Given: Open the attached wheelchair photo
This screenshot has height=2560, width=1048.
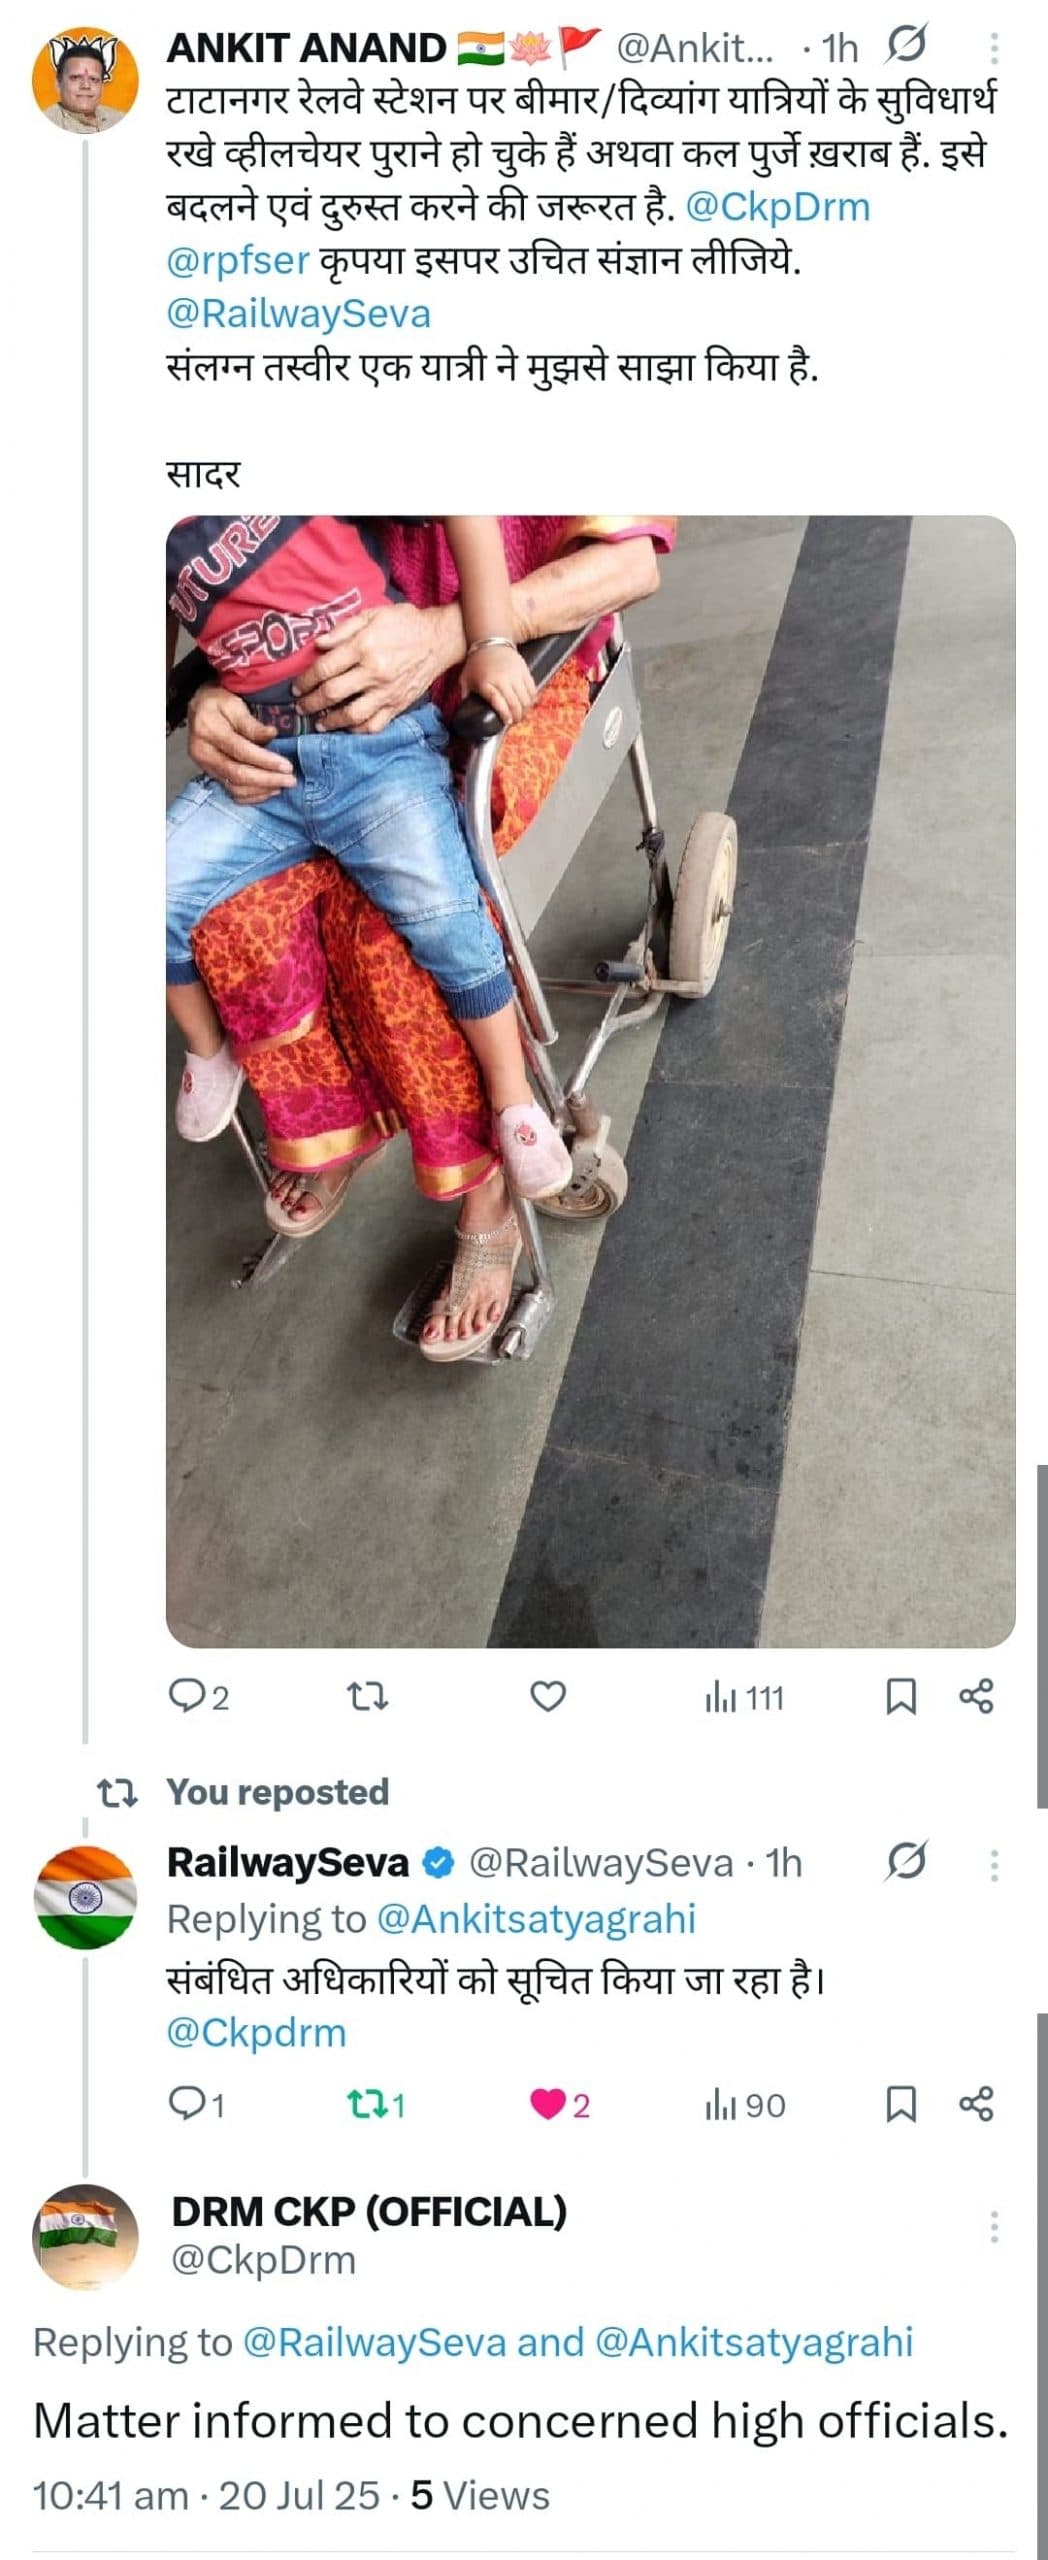Looking at the screenshot, I should coord(590,1080).
